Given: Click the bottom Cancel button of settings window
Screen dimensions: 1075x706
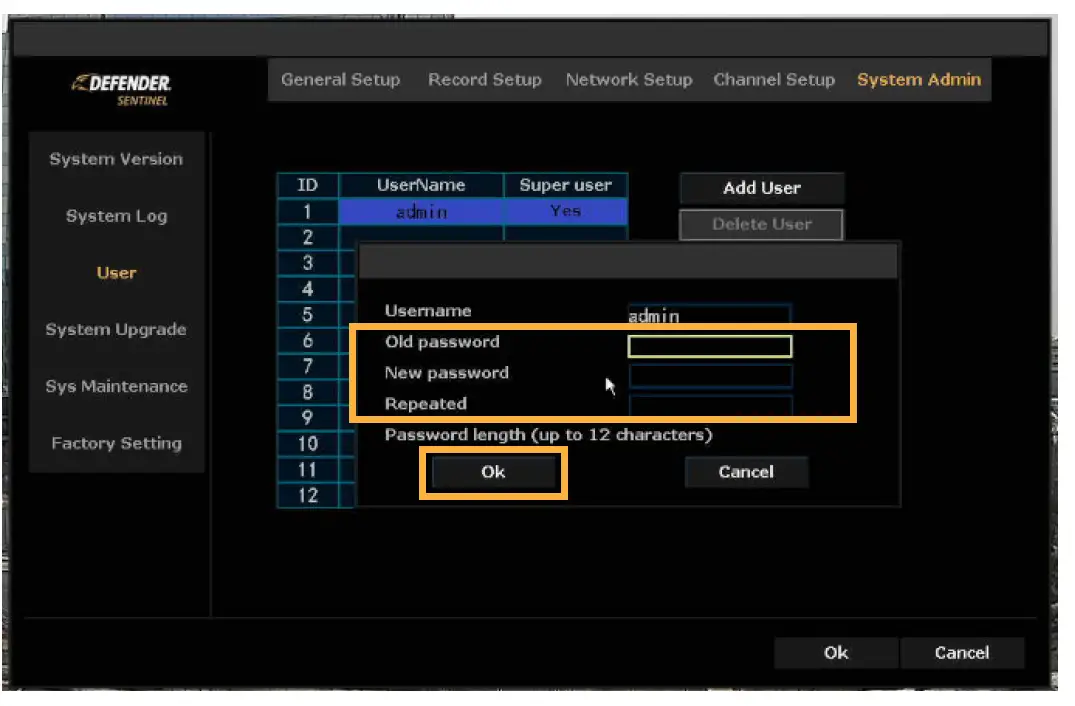Looking at the screenshot, I should click(962, 653).
